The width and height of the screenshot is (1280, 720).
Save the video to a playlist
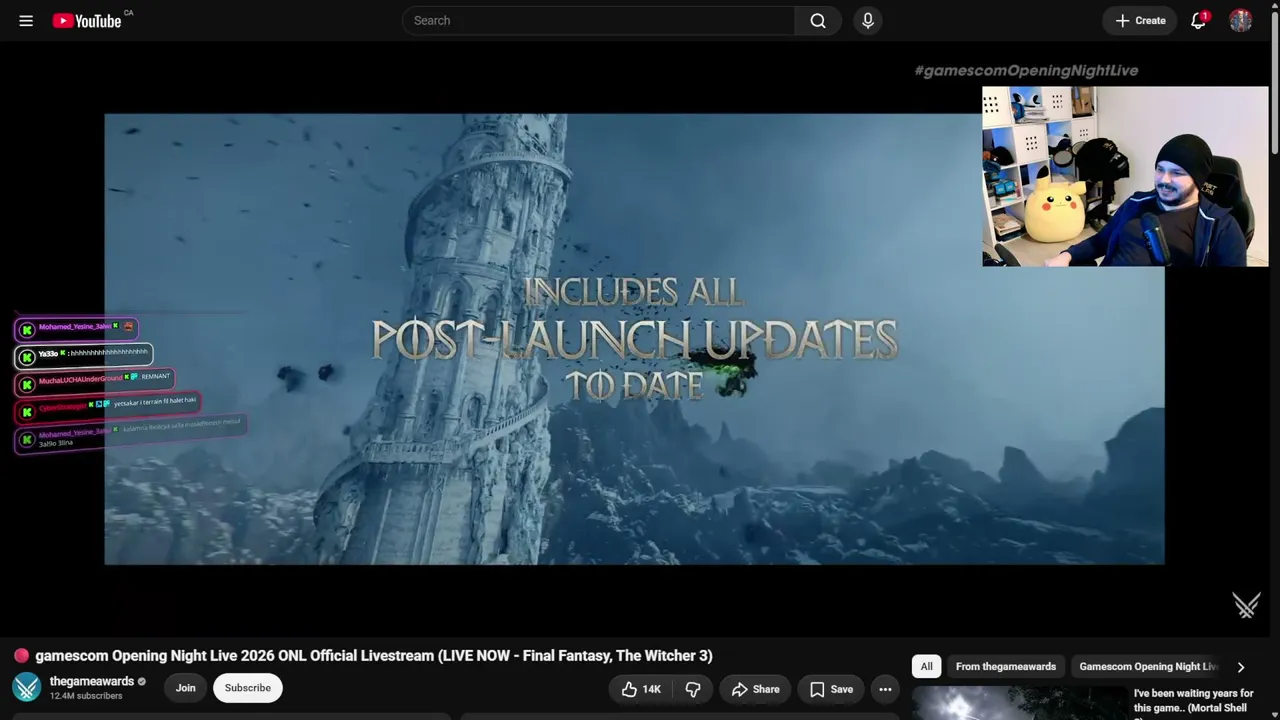tap(831, 689)
